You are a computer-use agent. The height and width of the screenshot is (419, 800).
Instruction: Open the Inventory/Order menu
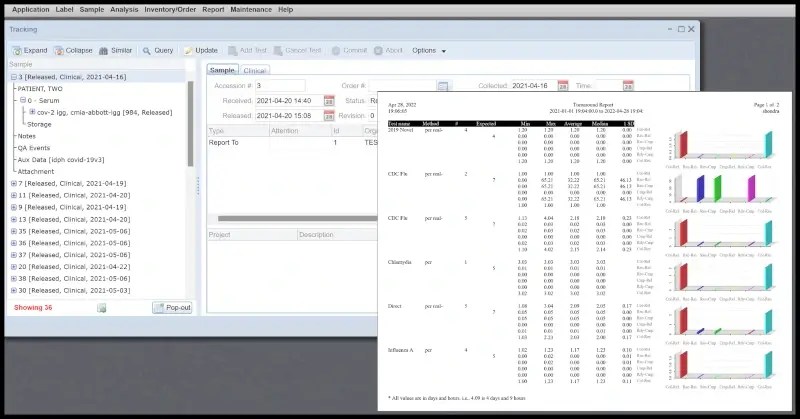tap(170, 9)
